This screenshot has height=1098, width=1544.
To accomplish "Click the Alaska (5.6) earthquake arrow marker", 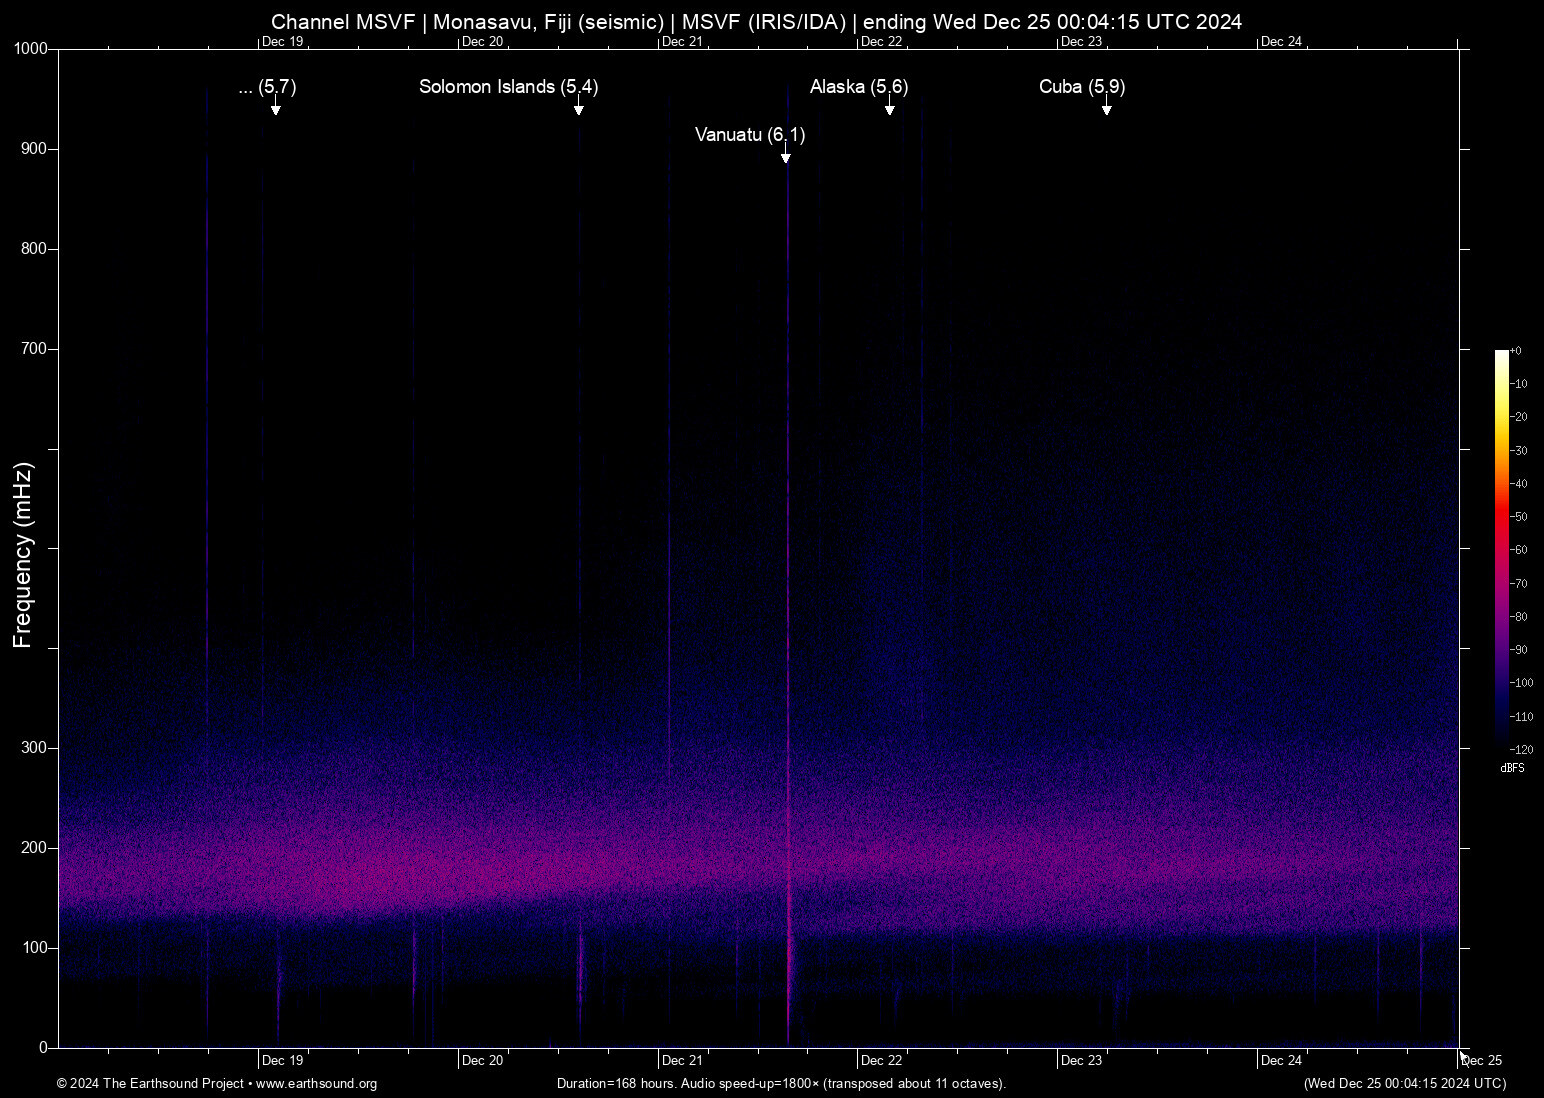I will pyautogui.click(x=890, y=108).
